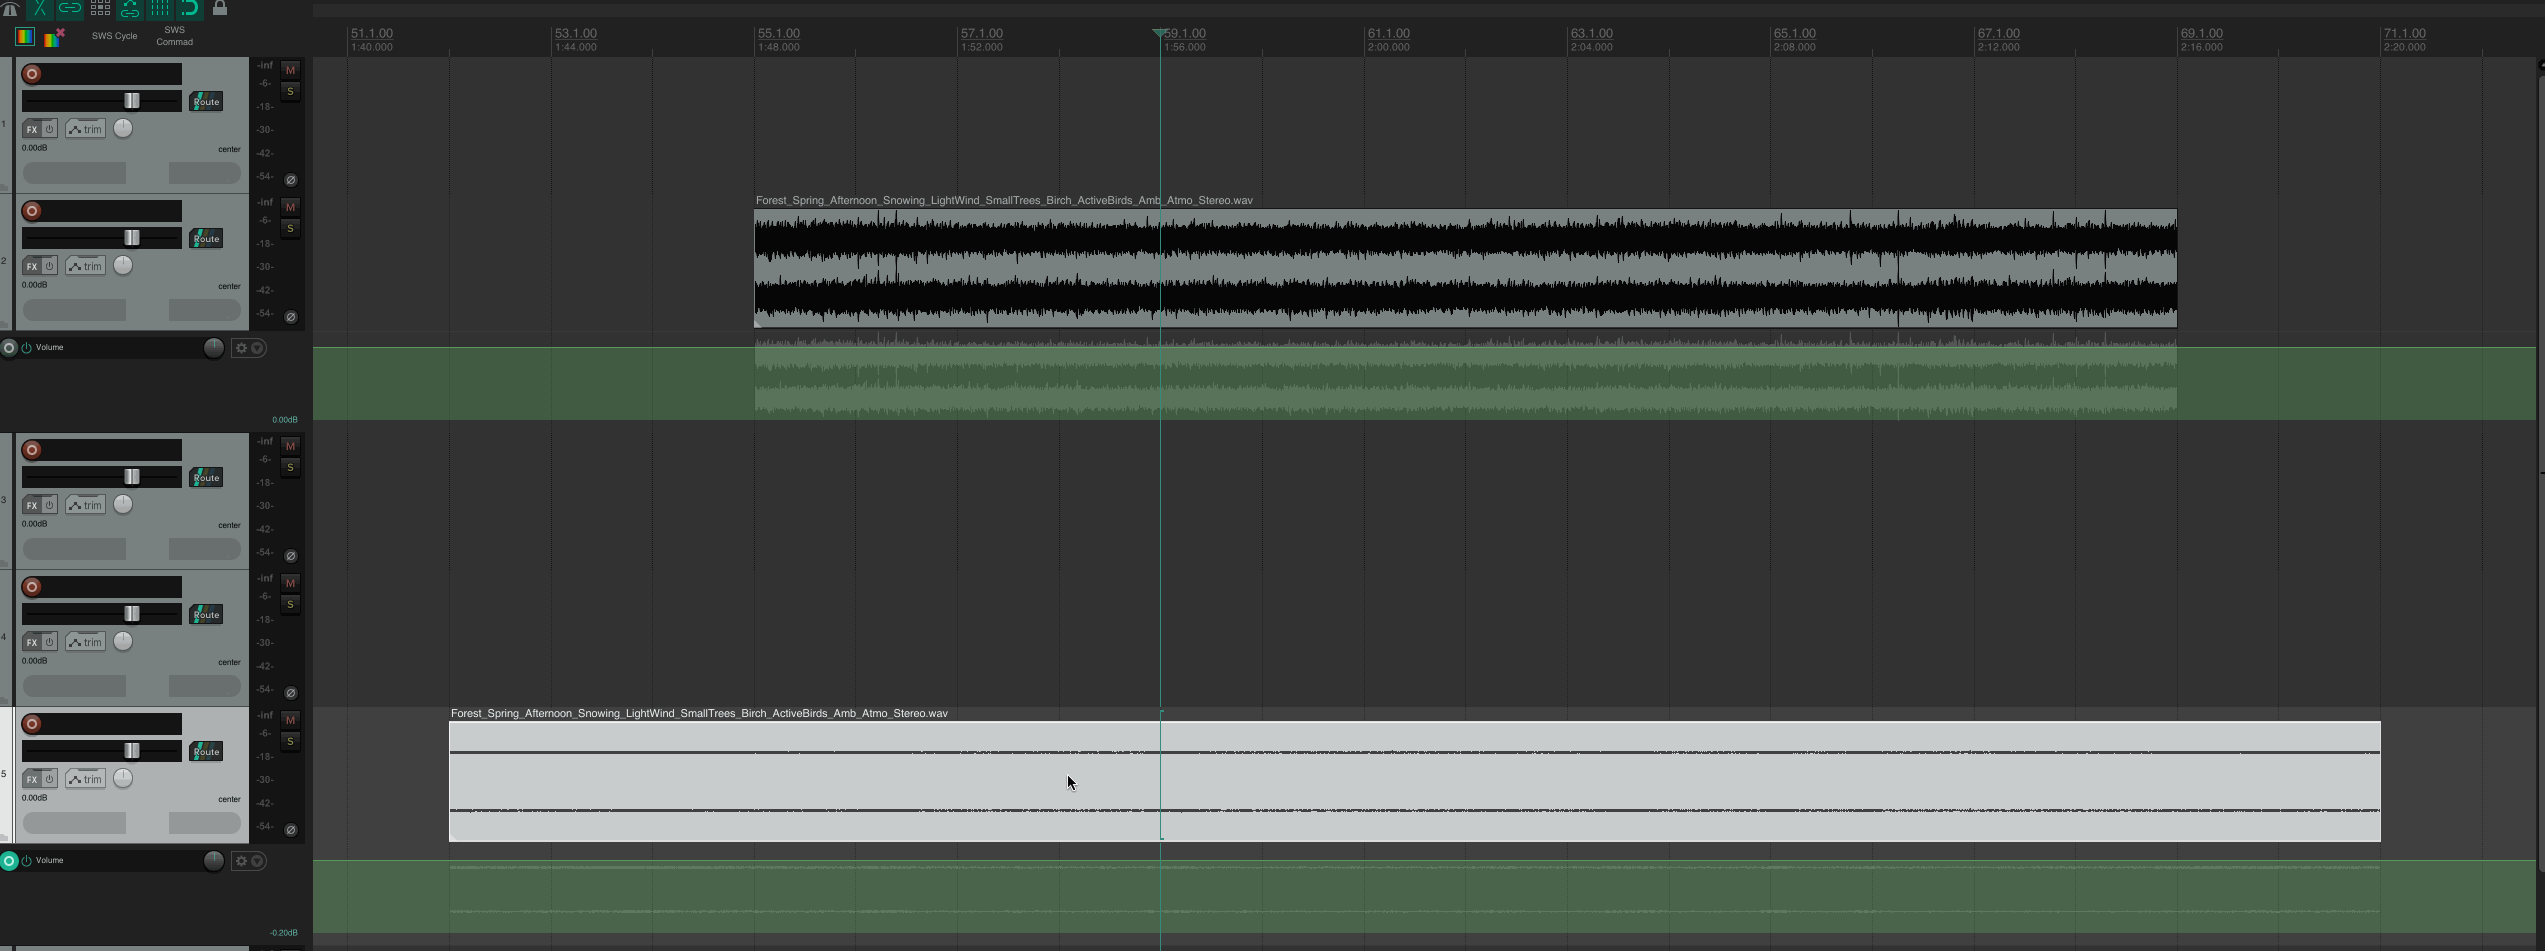
Task: Solo track 2 with S button
Action: [290, 229]
